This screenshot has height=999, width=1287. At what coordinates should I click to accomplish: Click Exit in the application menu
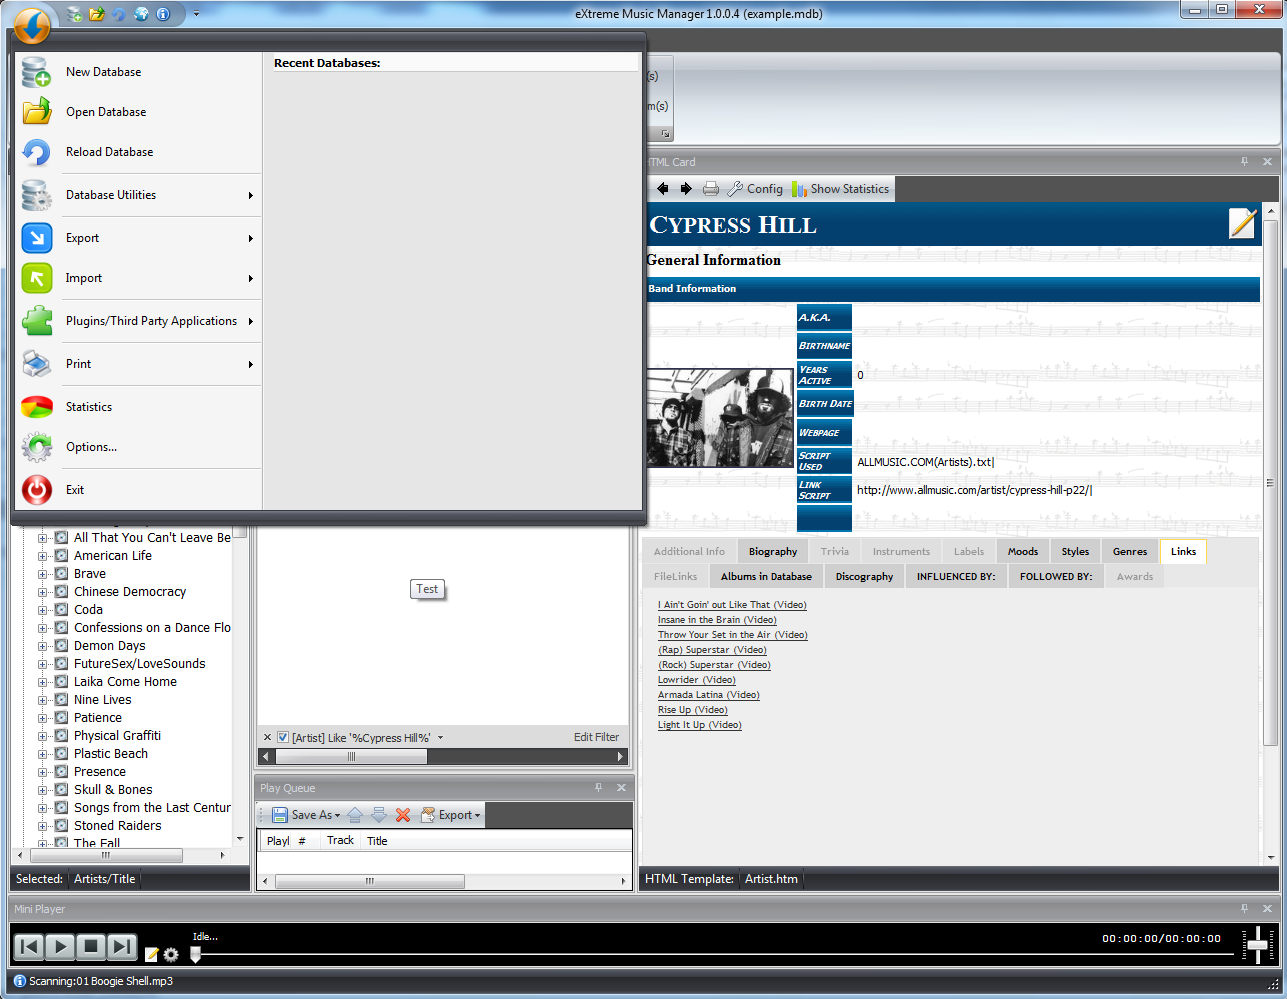(x=140, y=490)
